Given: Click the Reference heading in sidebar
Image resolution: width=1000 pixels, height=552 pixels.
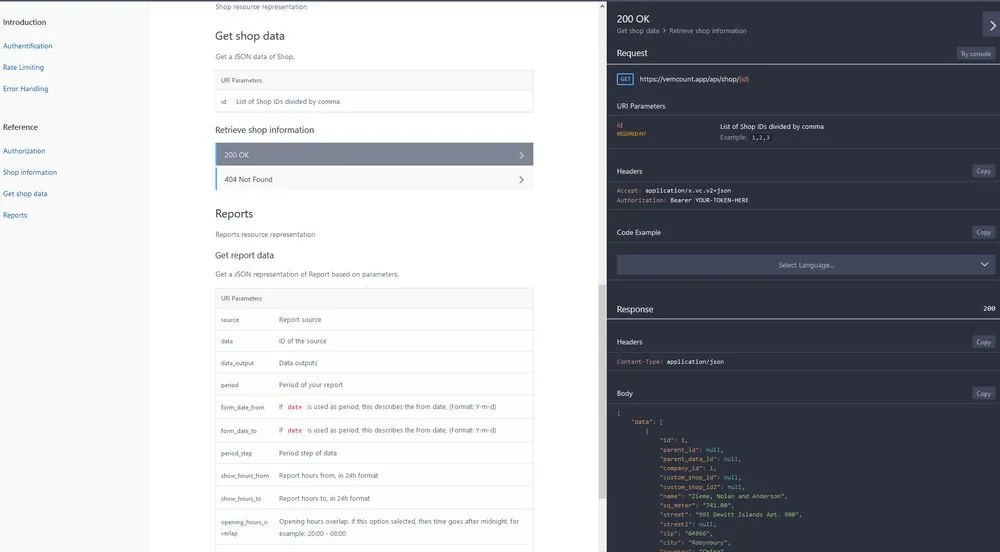Looking at the screenshot, I should tap(20, 127).
